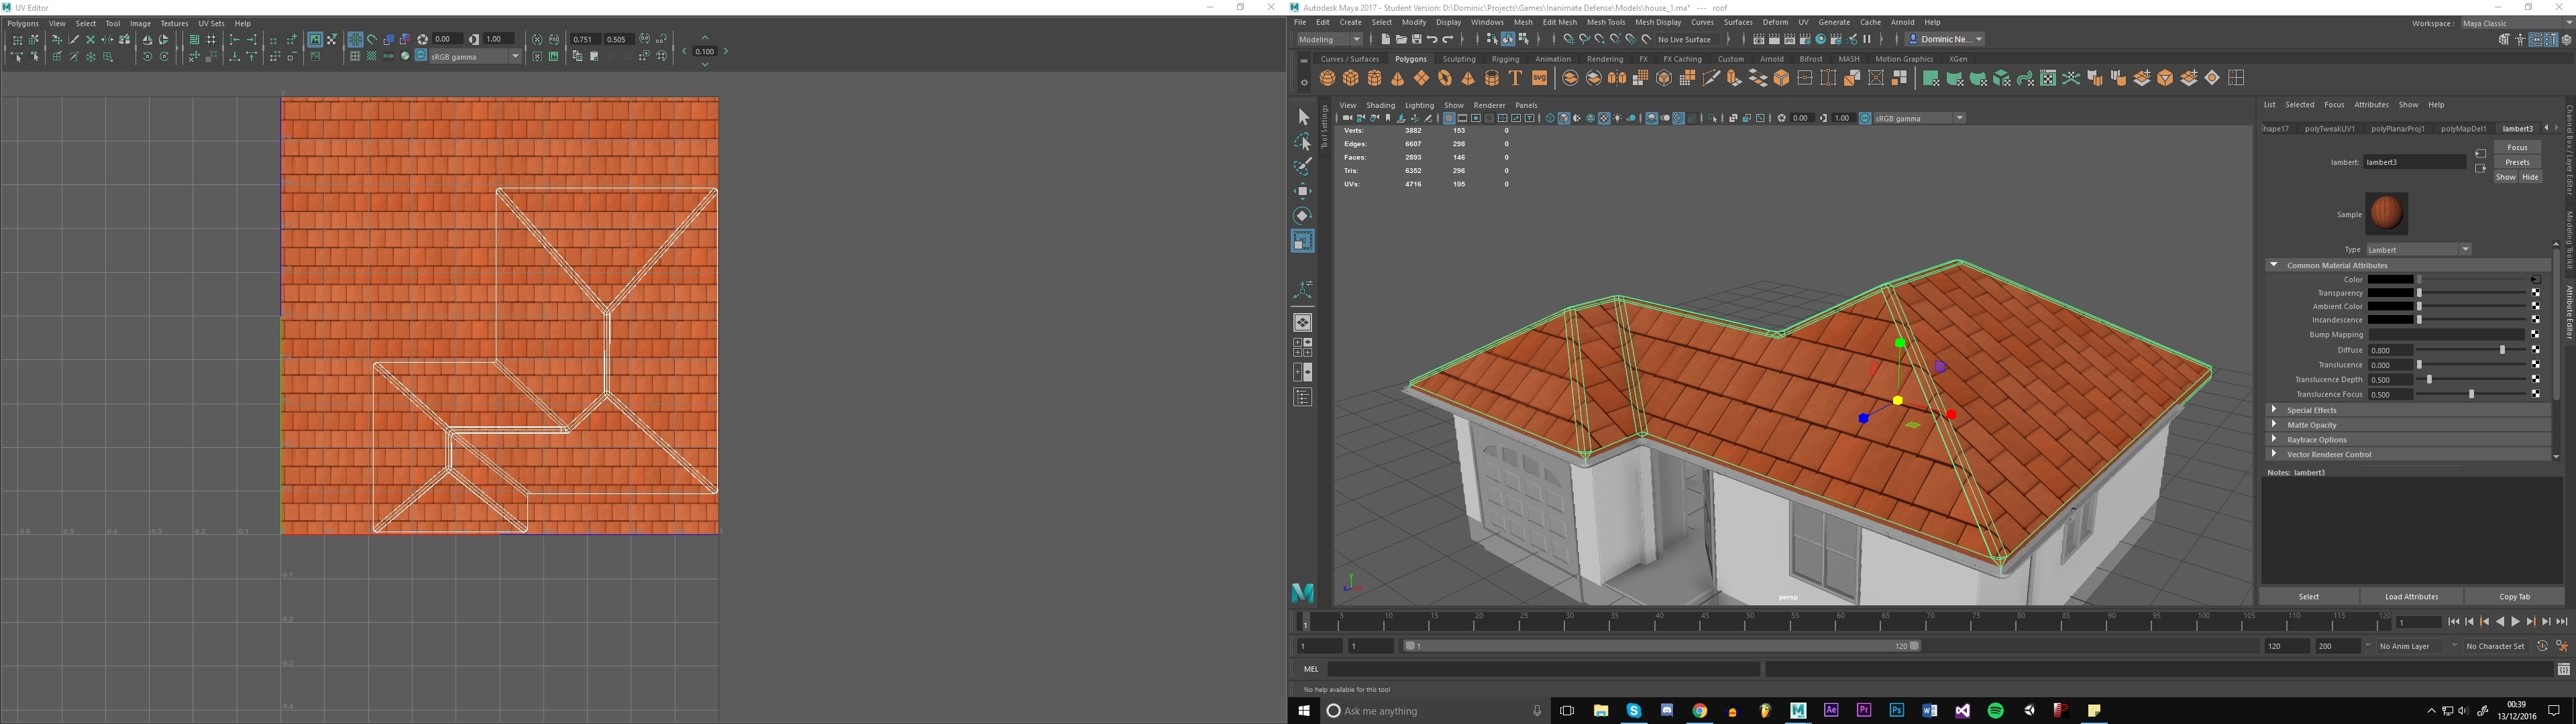The height and width of the screenshot is (724, 2576).
Task: Create polygon text using the T shelf icon
Action: [1514, 77]
